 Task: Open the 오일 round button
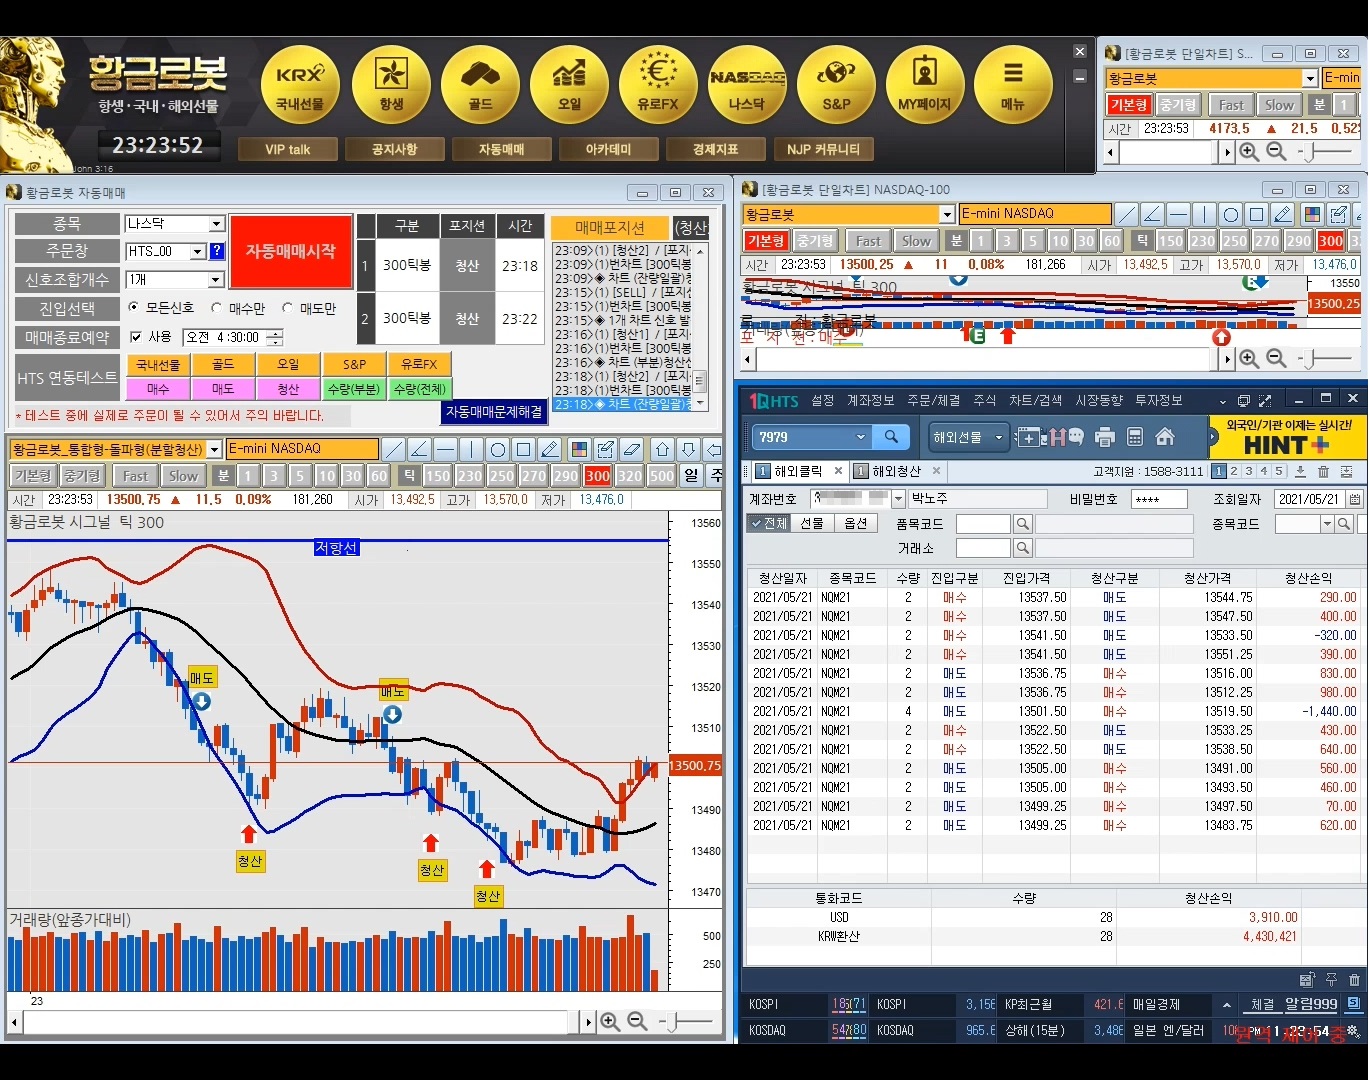[x=569, y=85]
